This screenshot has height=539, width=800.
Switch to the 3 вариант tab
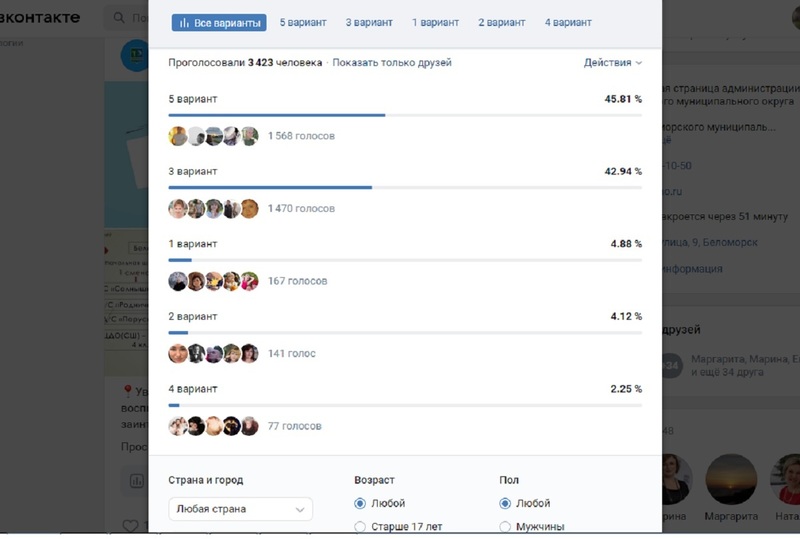click(369, 22)
